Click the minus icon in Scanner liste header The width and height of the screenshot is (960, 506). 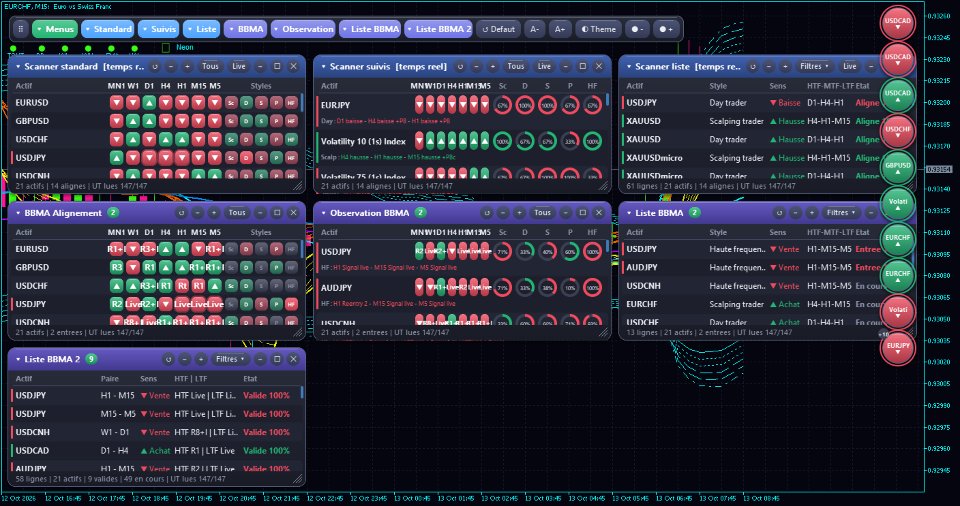769,66
